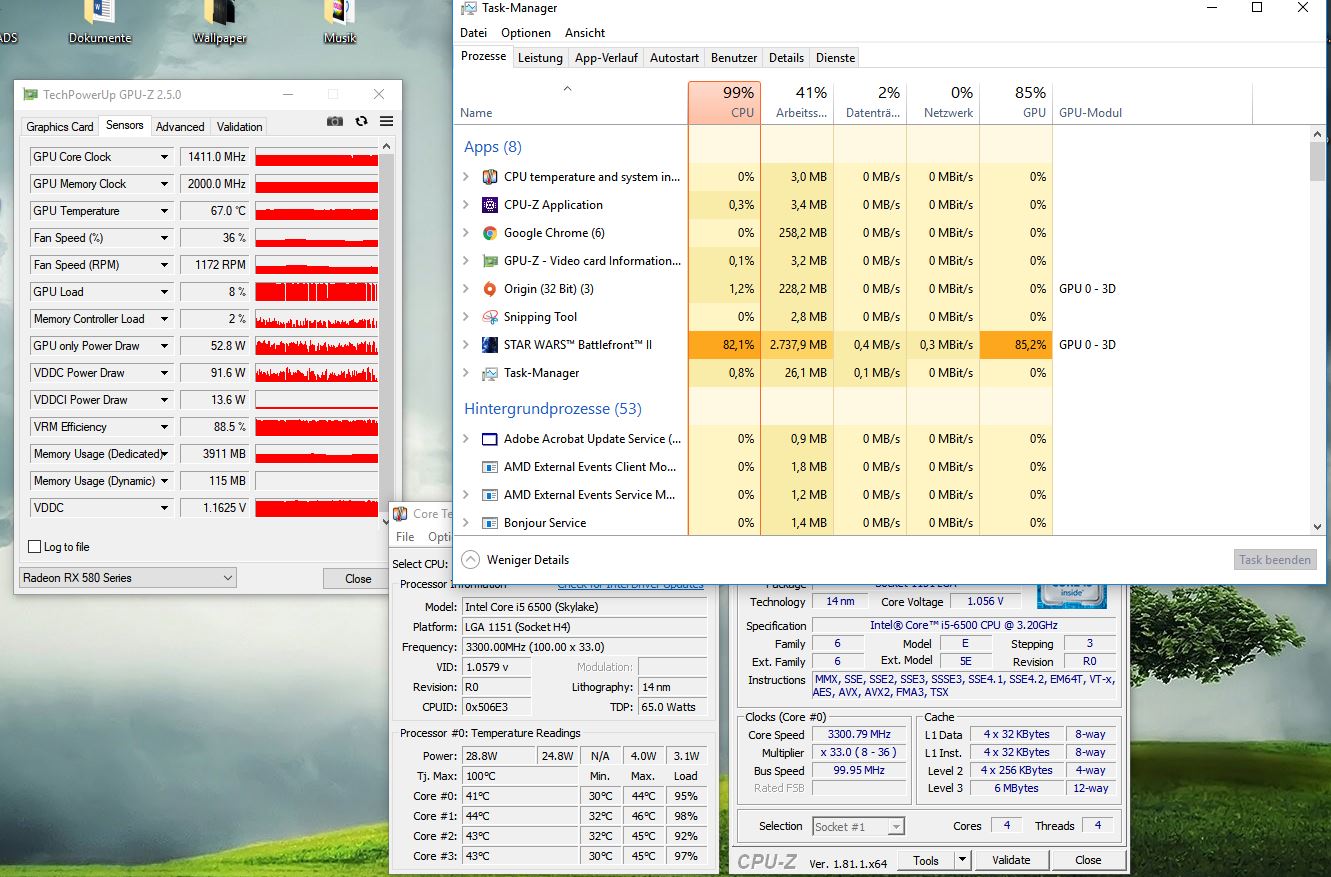The width and height of the screenshot is (1331, 877).
Task: Click the Weniger Details collapse arrow icon
Action: pyautogui.click(x=470, y=560)
